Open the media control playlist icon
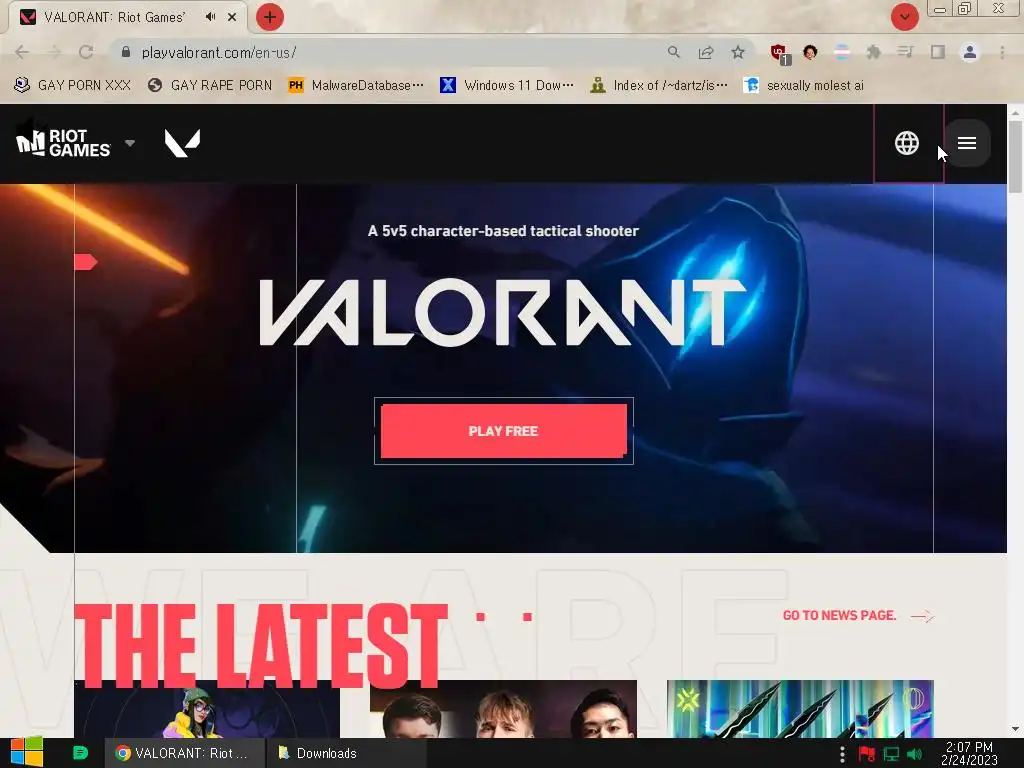 coord(905,52)
